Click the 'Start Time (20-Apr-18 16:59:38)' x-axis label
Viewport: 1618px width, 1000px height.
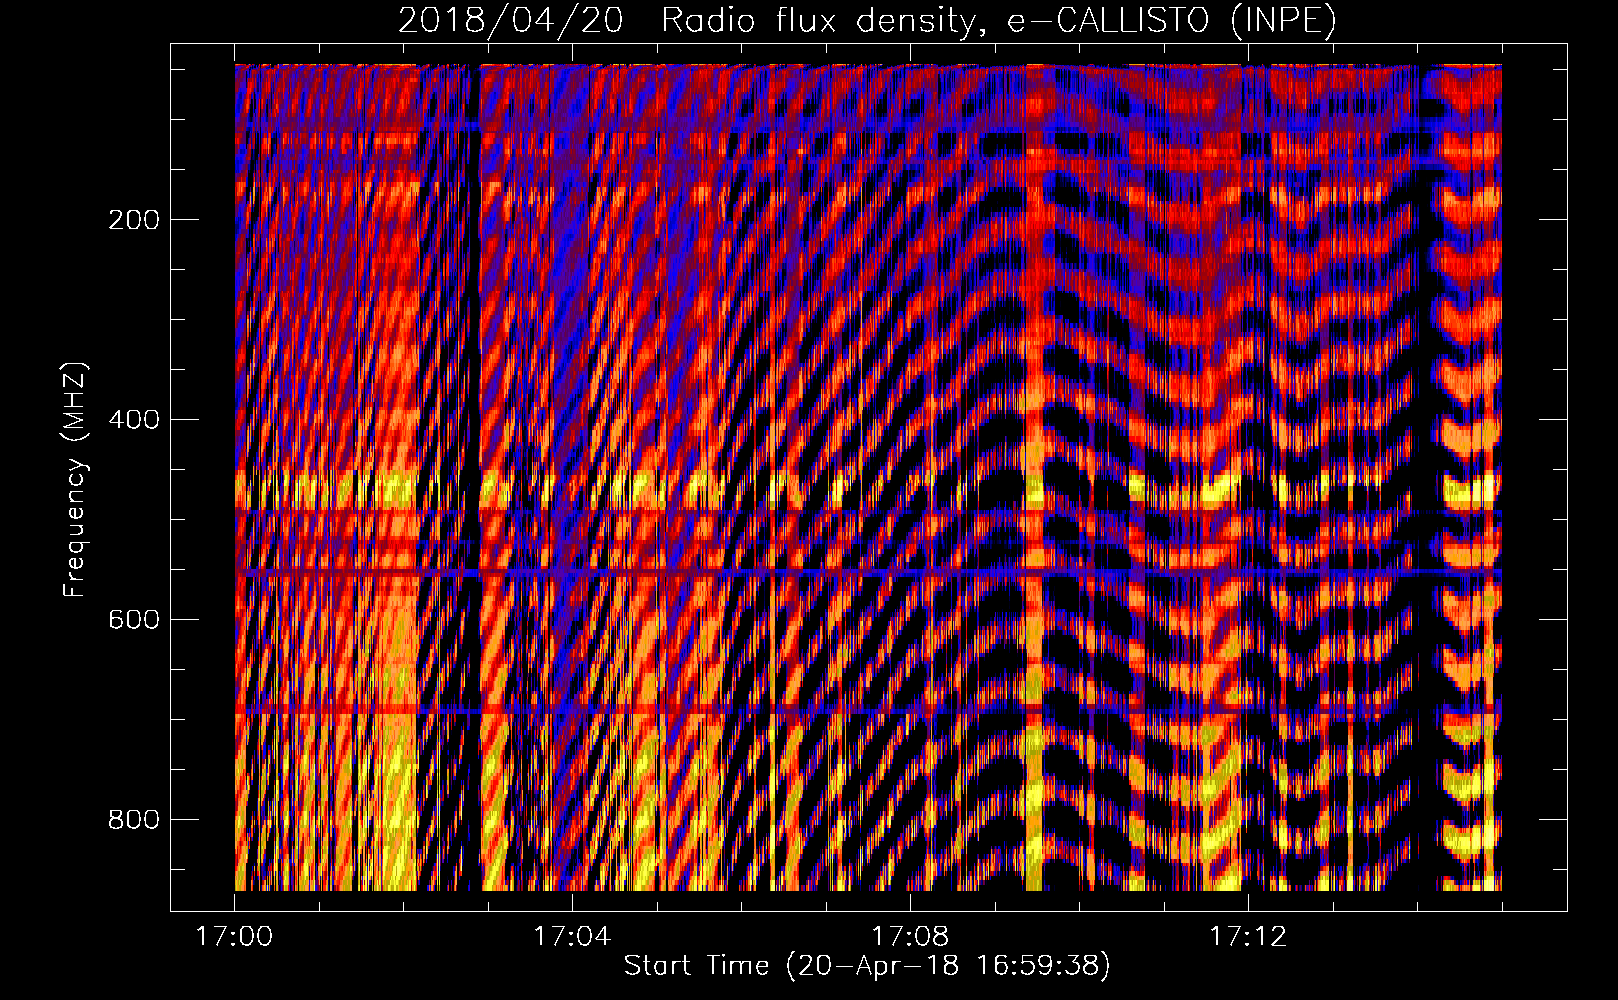(867, 966)
